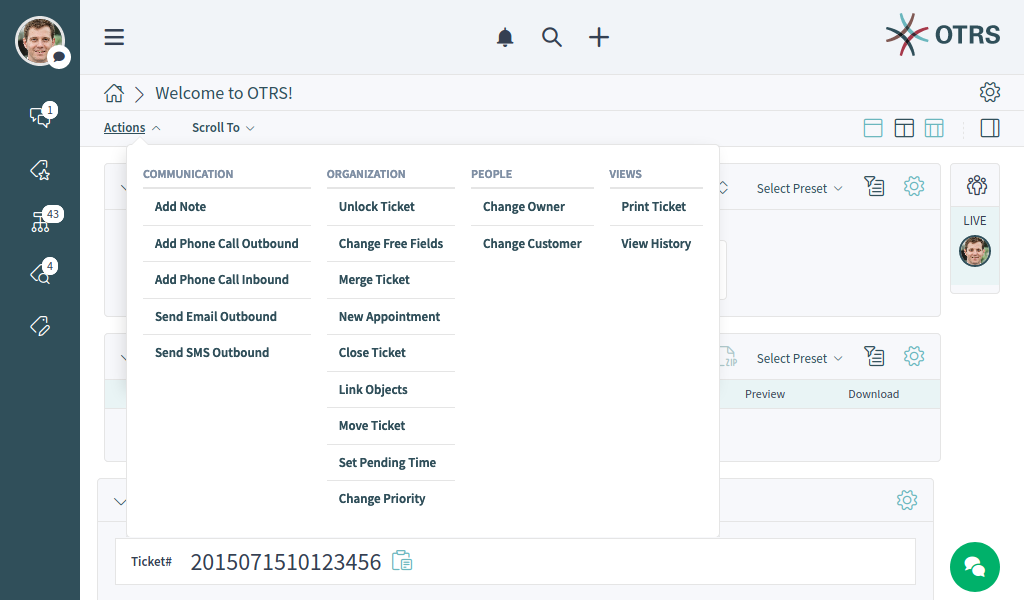Image resolution: width=1024 pixels, height=600 pixels.
Task: Open the chat bubble sidebar icon
Action: (x=41, y=116)
